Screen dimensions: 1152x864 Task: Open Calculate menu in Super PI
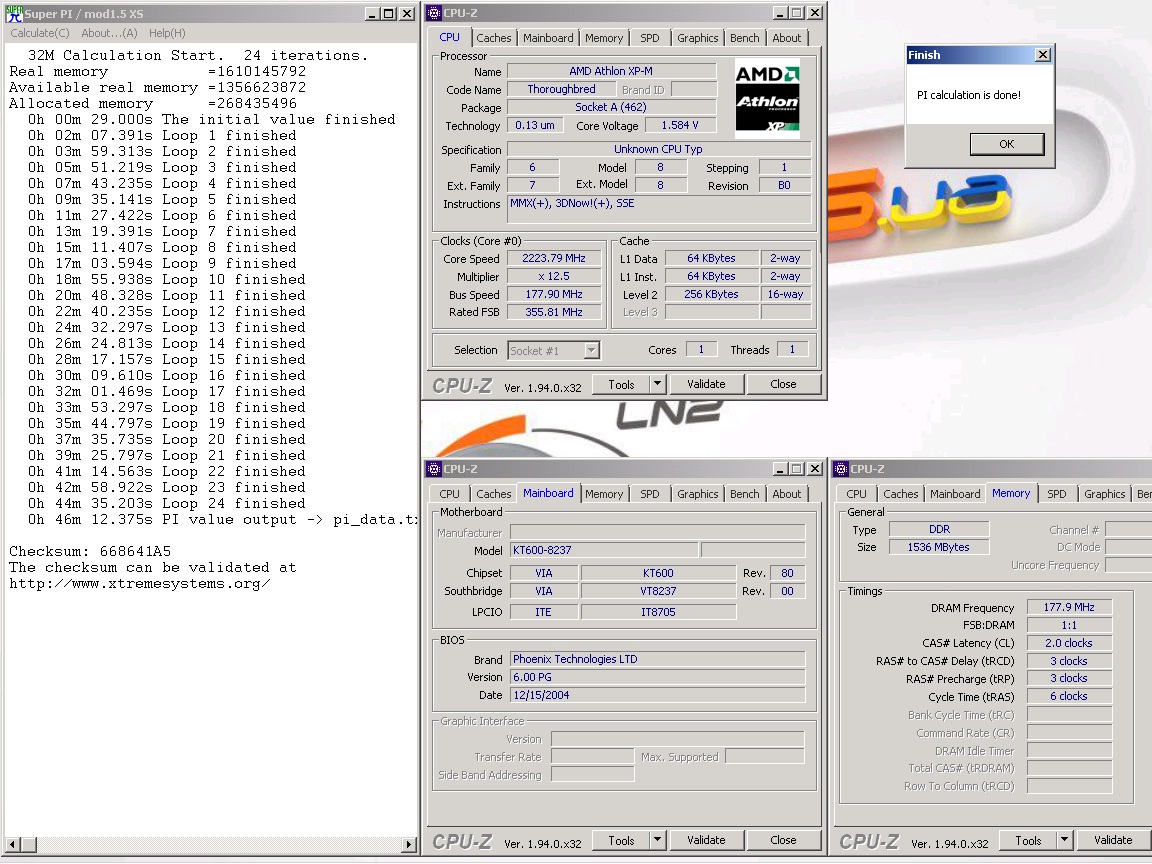click(40, 33)
